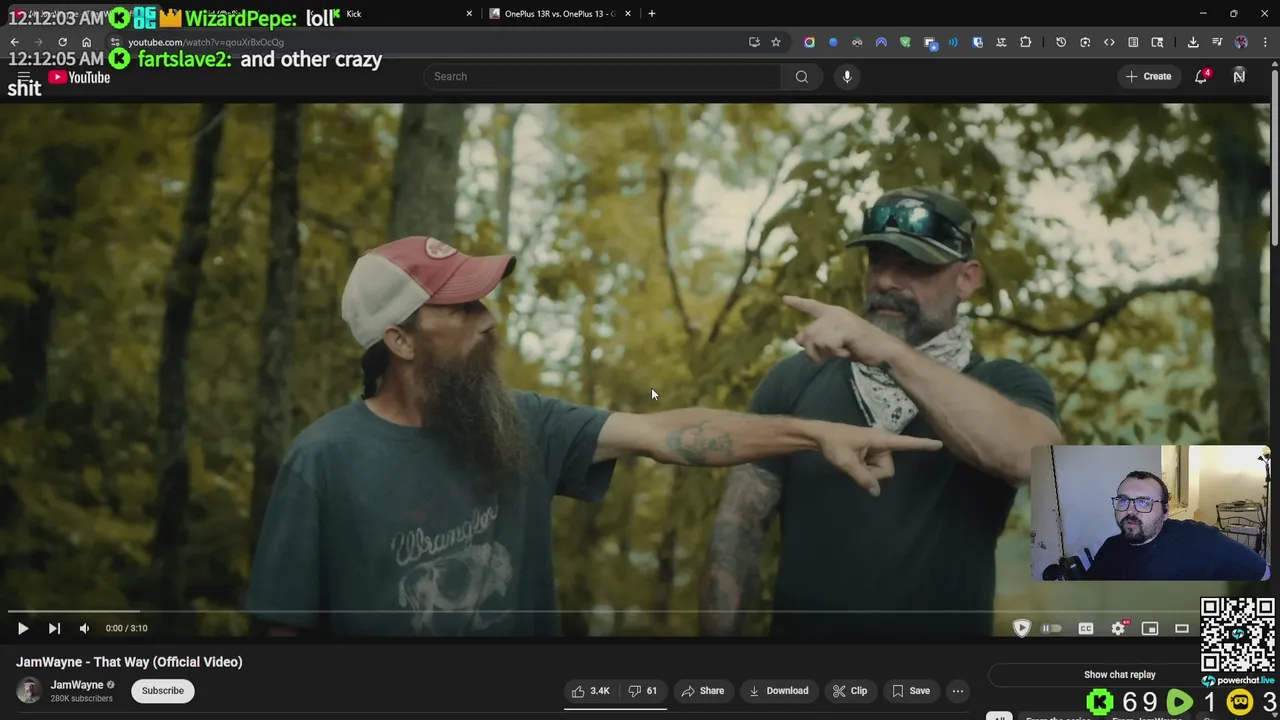Click the reading list side panel icon
The width and height of the screenshot is (1280, 720).
pyautogui.click(x=1133, y=42)
